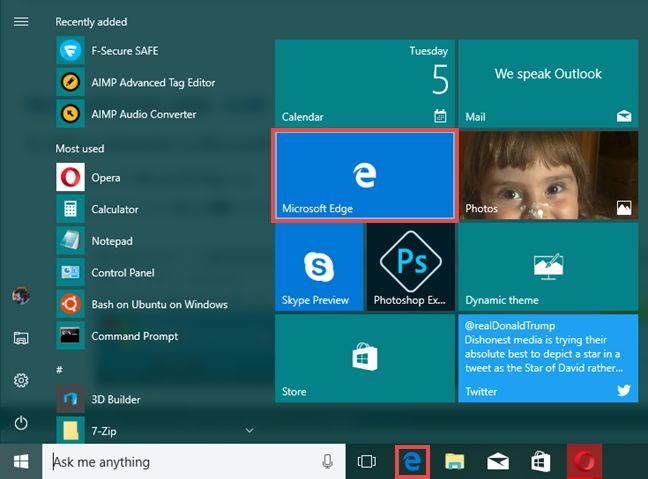Open Task View on the taskbar
648x479 pixels.
tap(367, 462)
